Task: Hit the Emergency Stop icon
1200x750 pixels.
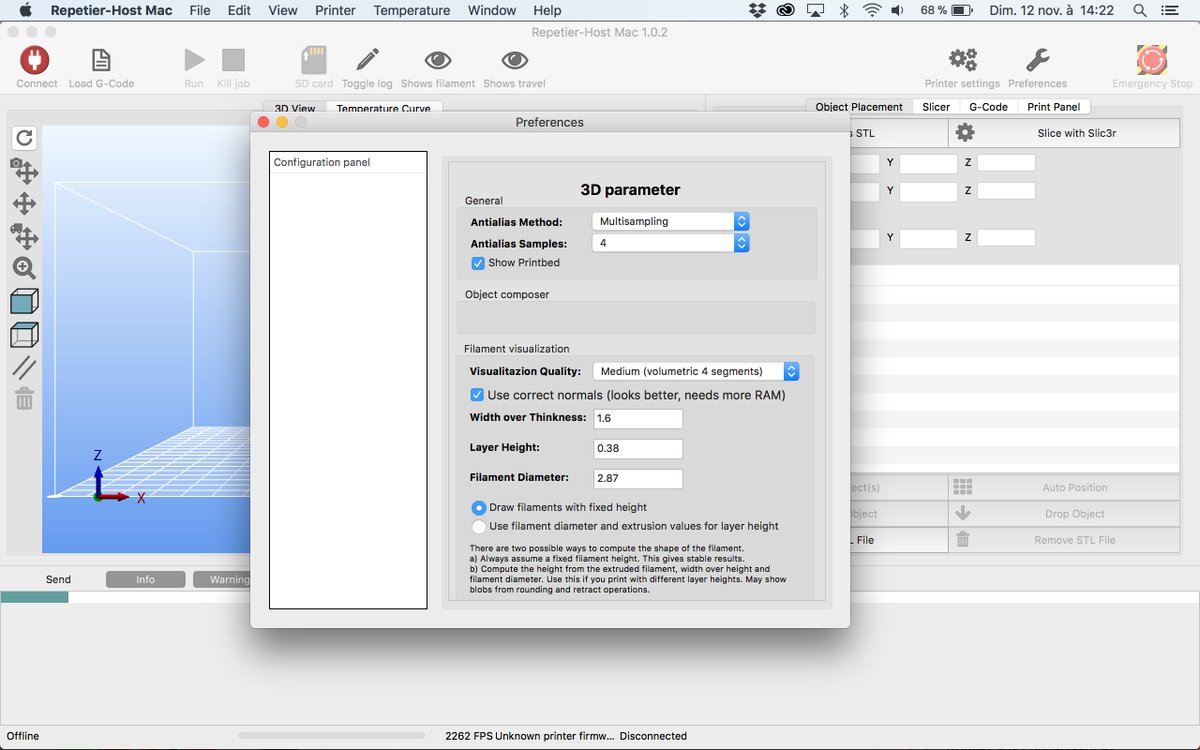Action: pos(1152,60)
